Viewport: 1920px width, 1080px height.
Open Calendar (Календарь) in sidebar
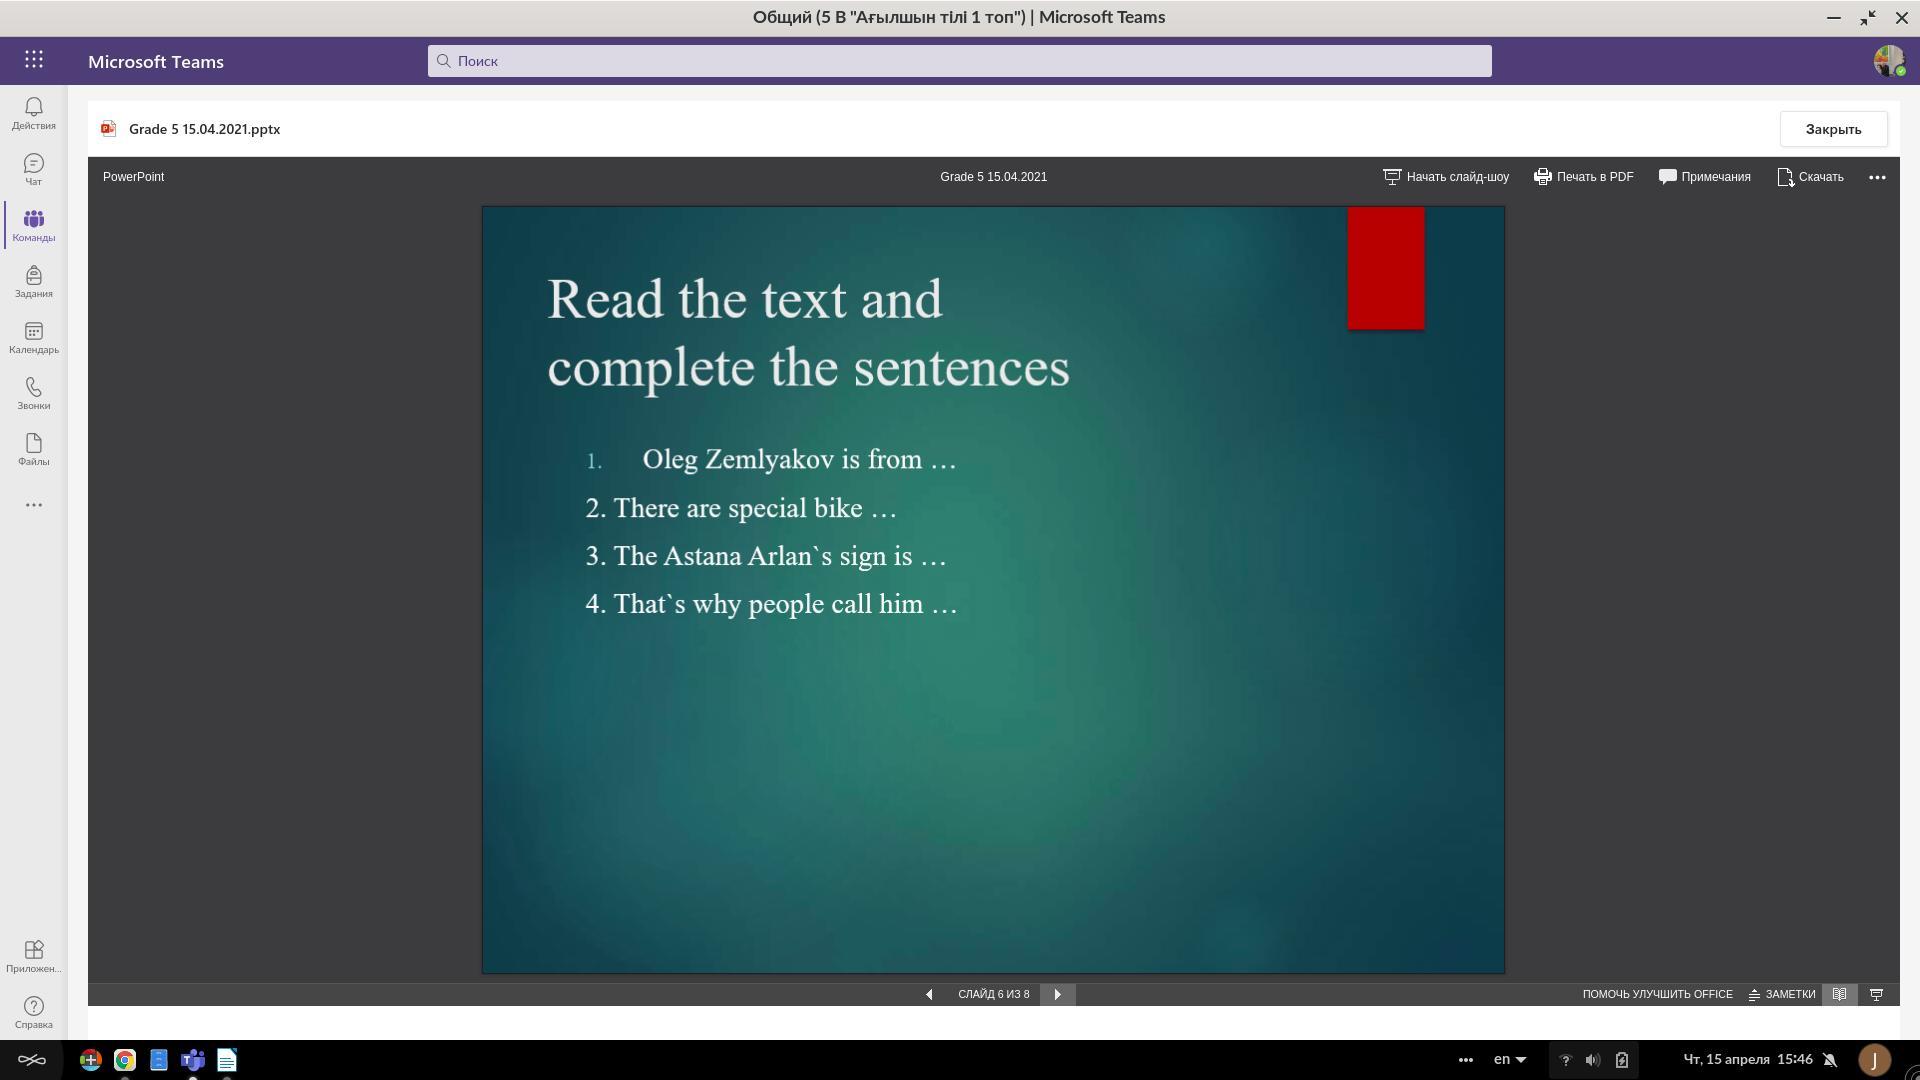click(x=33, y=337)
